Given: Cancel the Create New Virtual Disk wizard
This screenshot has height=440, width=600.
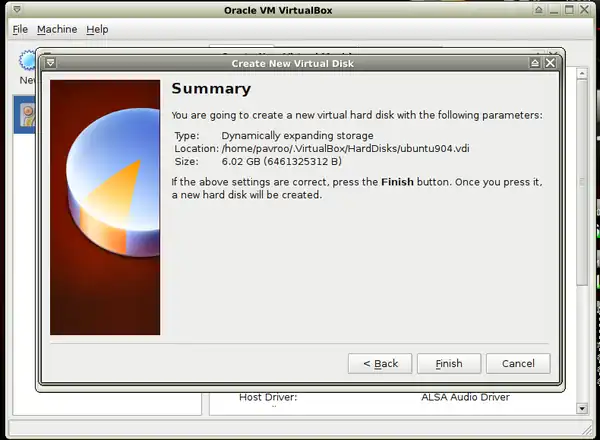Looking at the screenshot, I should (518, 363).
